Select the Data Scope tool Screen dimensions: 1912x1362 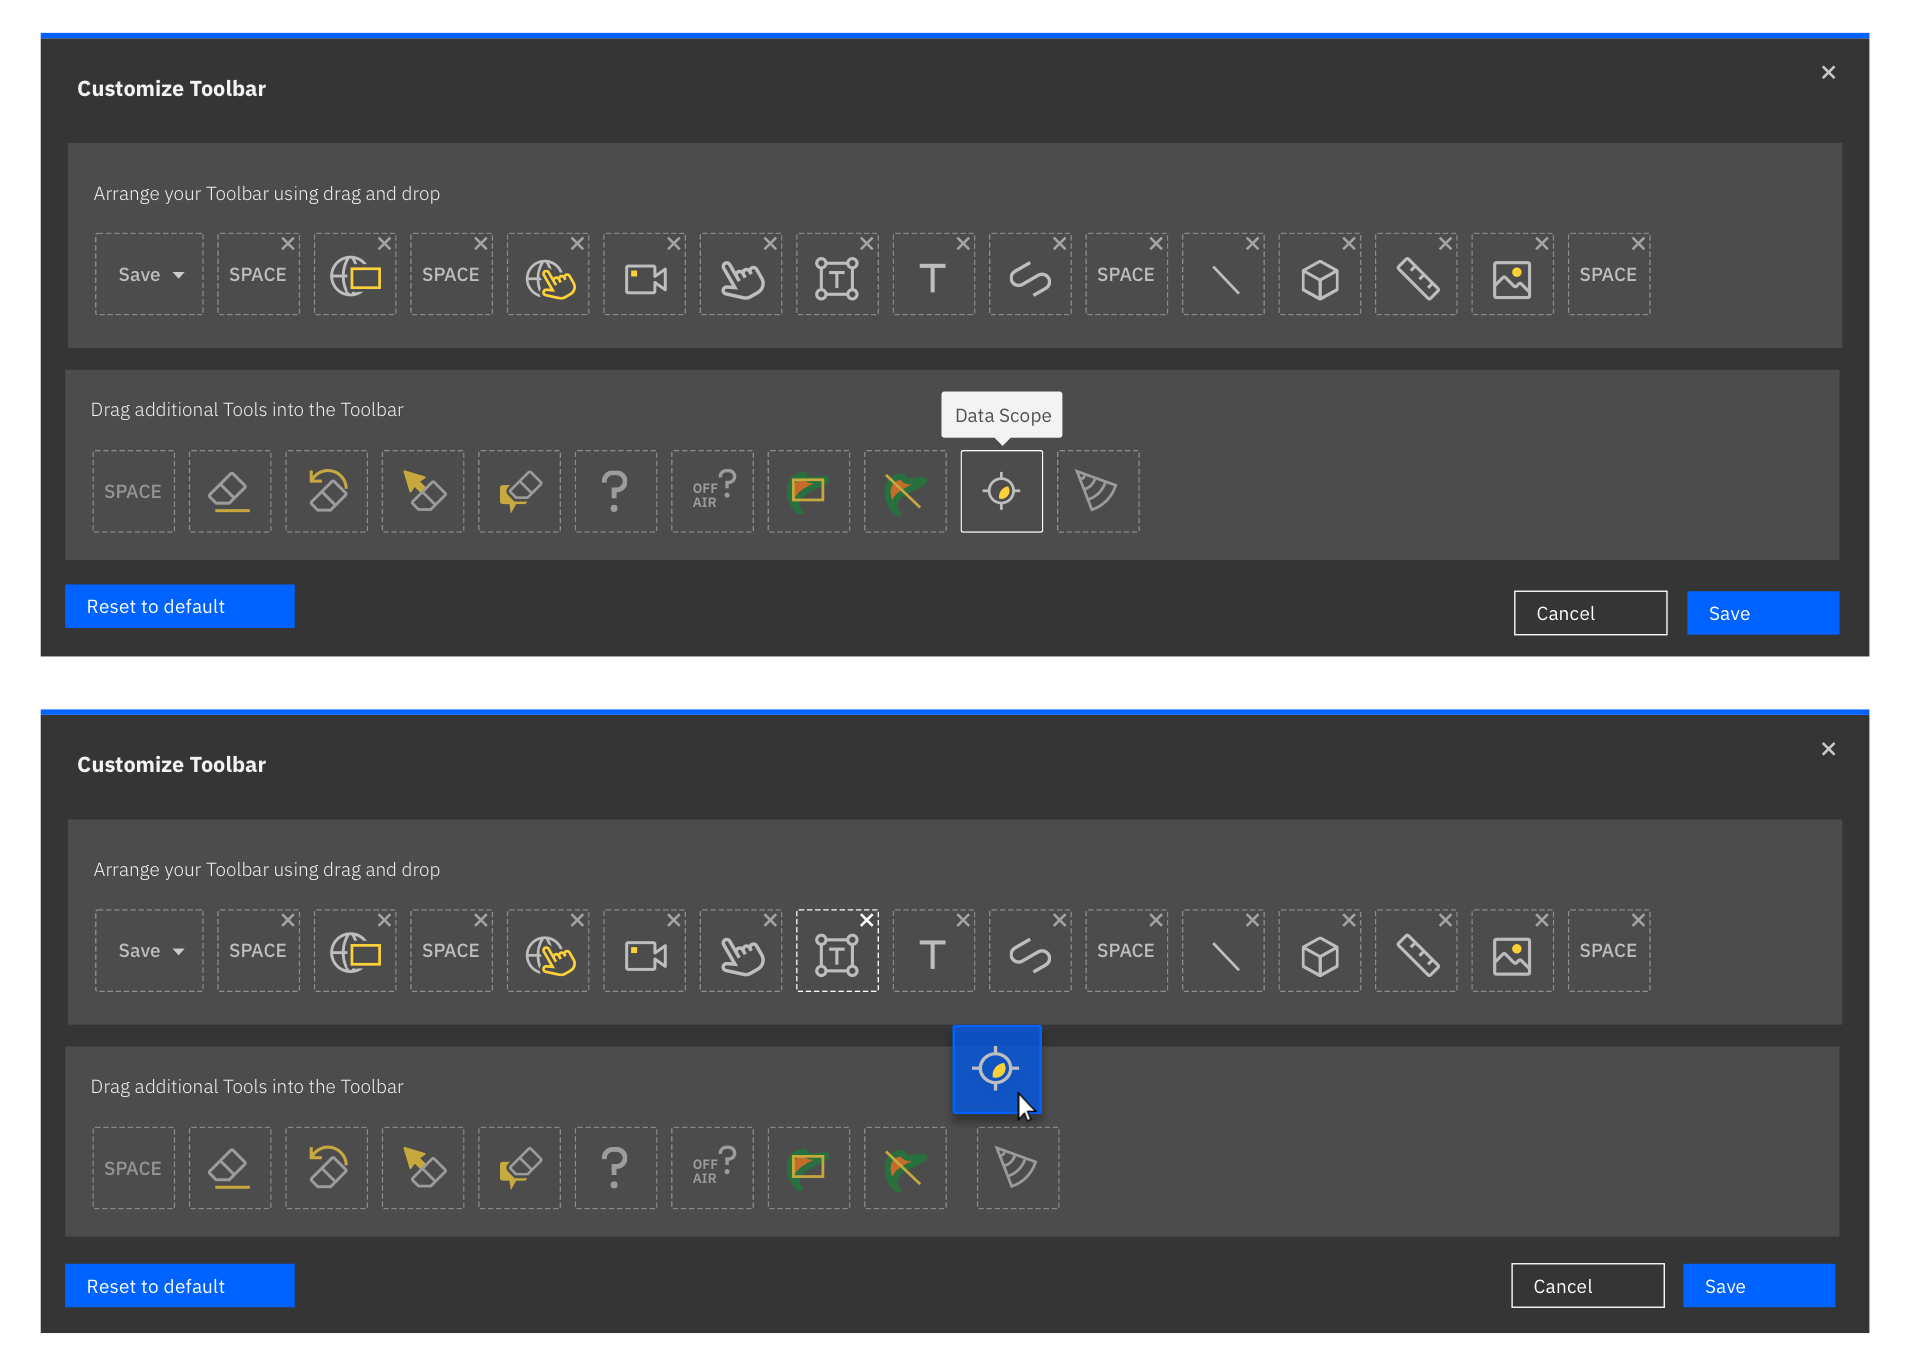[1001, 491]
